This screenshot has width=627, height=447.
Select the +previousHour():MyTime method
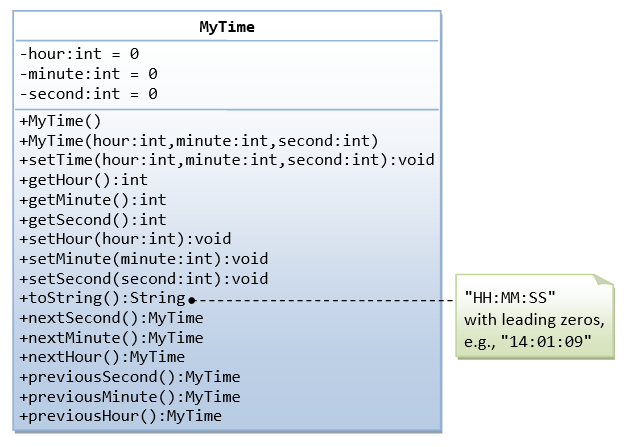tap(120, 416)
